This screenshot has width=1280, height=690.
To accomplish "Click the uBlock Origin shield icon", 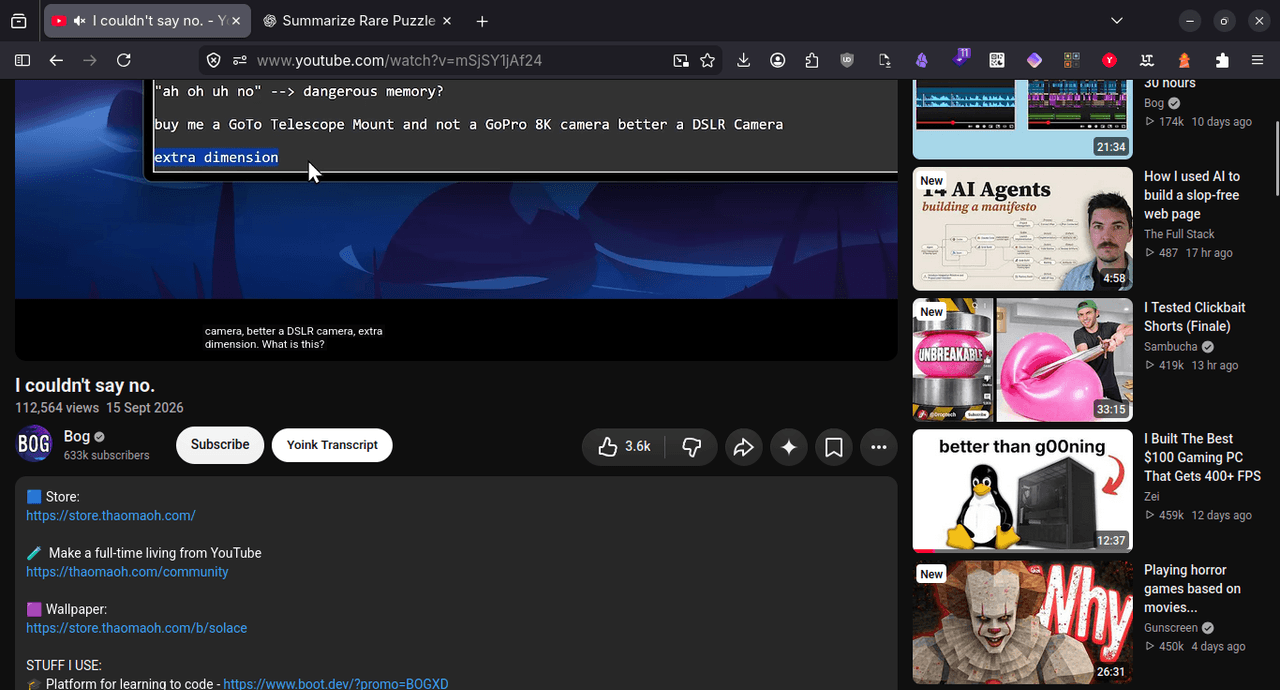I will (x=847, y=60).
